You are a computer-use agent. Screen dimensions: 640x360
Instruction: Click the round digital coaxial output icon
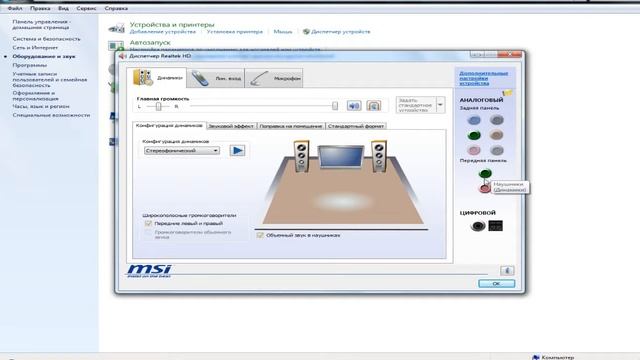point(478,226)
